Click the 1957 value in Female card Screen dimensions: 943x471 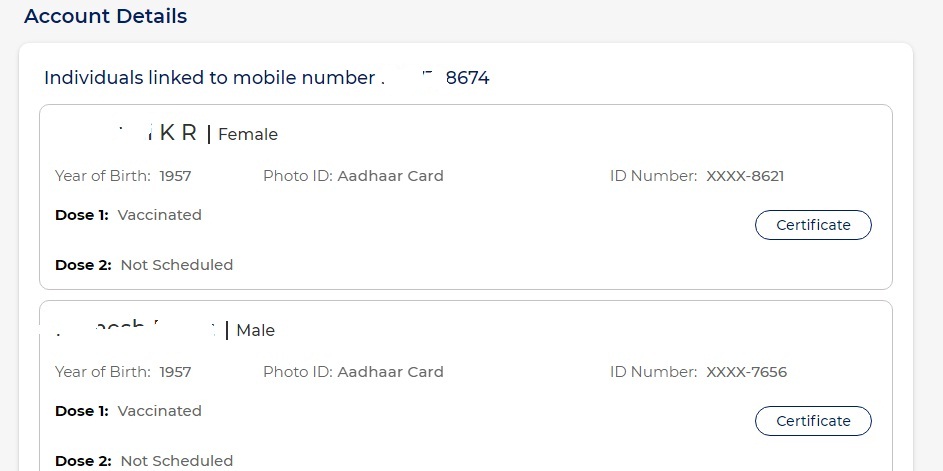coord(173,176)
